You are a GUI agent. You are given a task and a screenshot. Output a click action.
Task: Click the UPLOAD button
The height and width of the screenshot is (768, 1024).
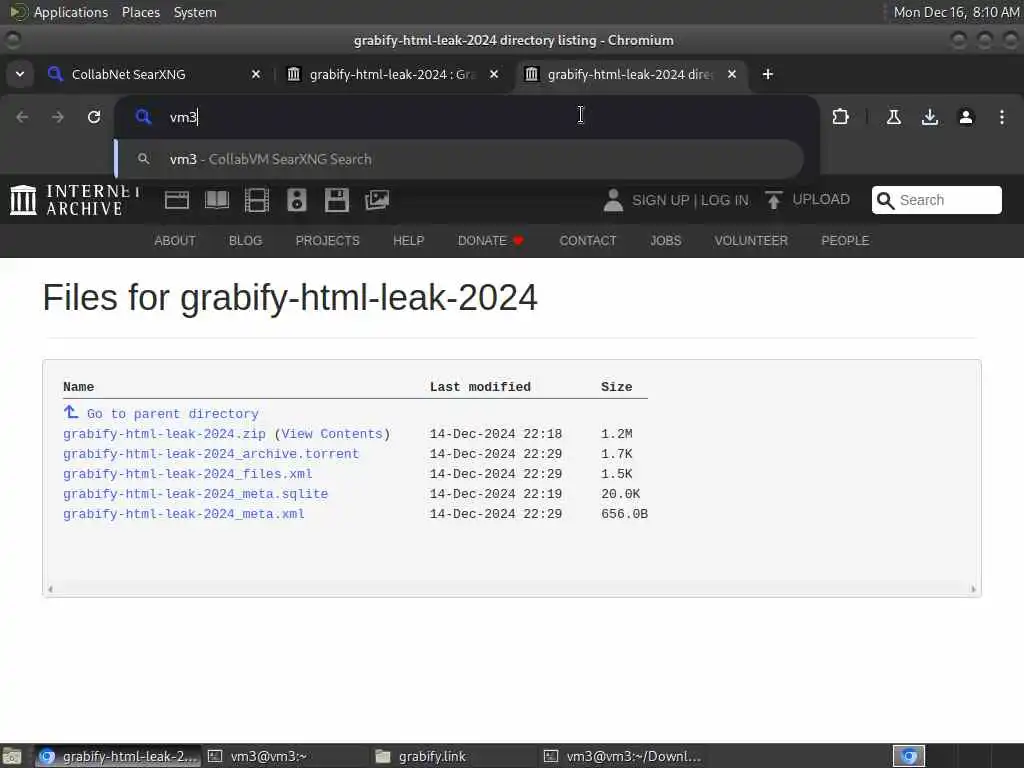coord(808,200)
